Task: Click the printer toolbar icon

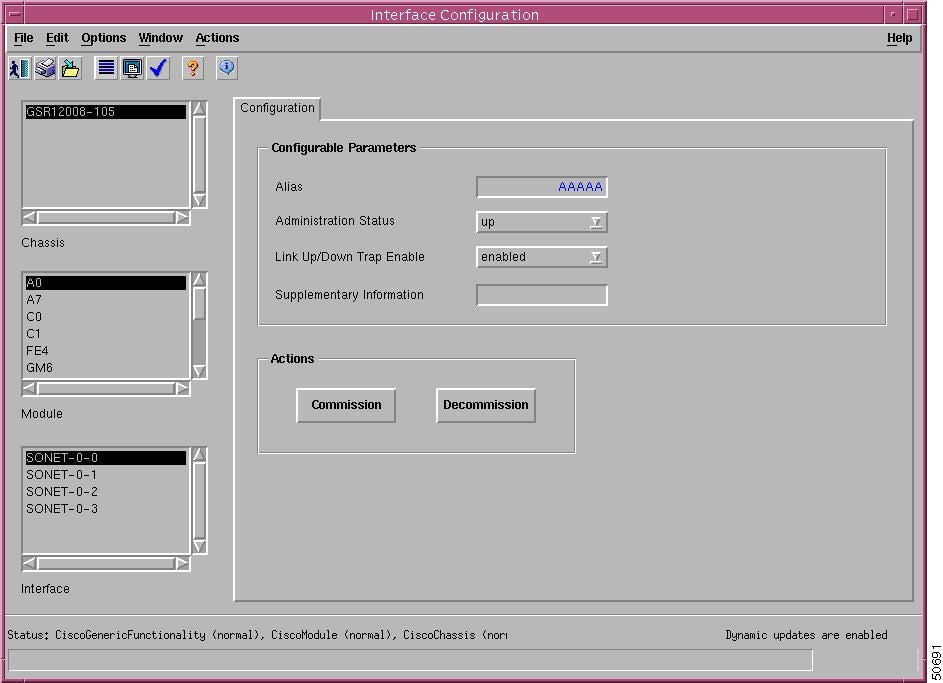Action: coord(45,69)
